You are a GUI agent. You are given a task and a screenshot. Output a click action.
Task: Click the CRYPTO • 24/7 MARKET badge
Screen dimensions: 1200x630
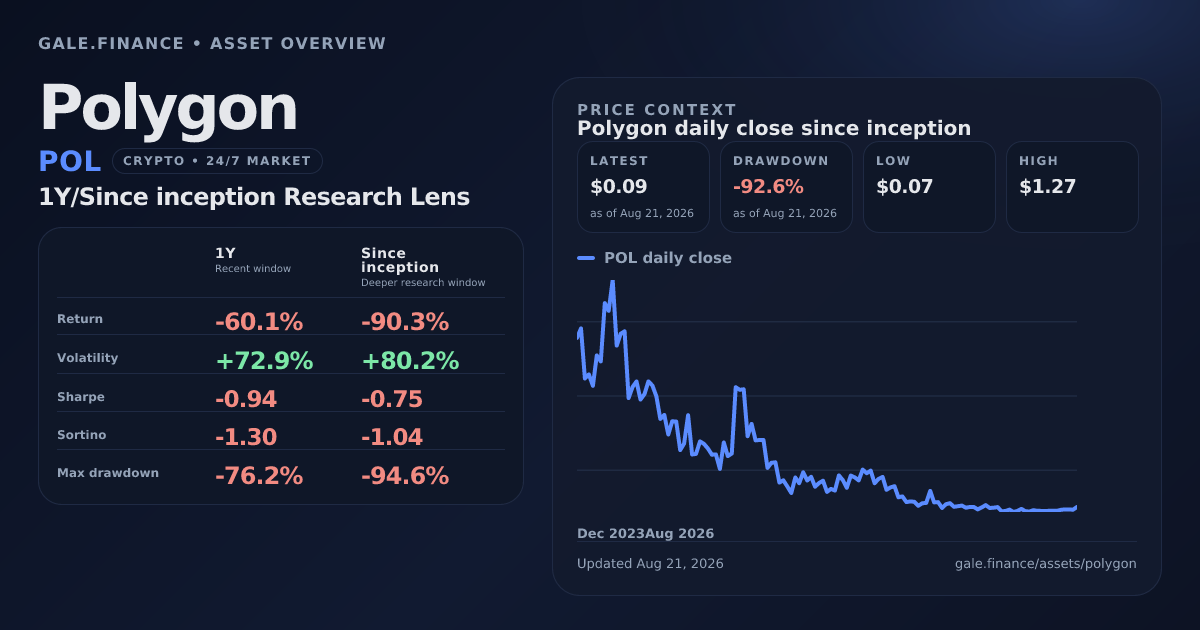217,161
